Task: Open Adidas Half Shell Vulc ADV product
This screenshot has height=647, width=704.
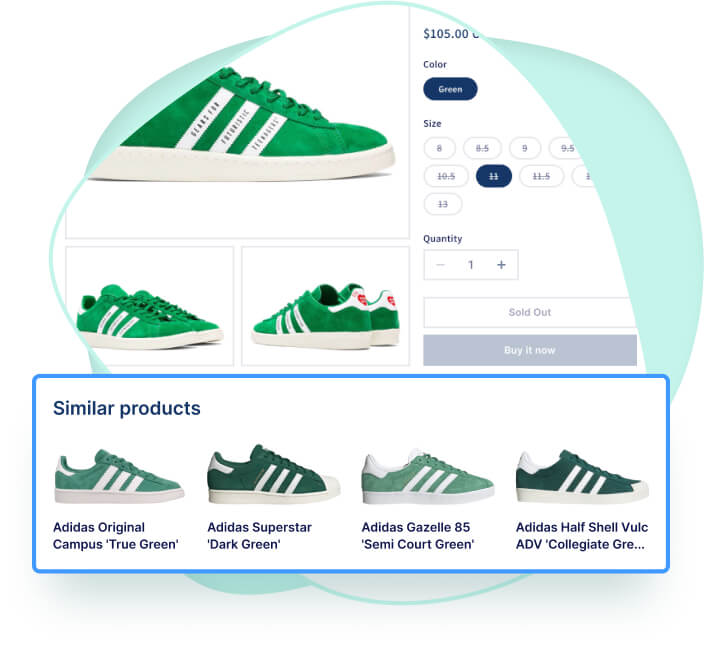Action: 582,536
